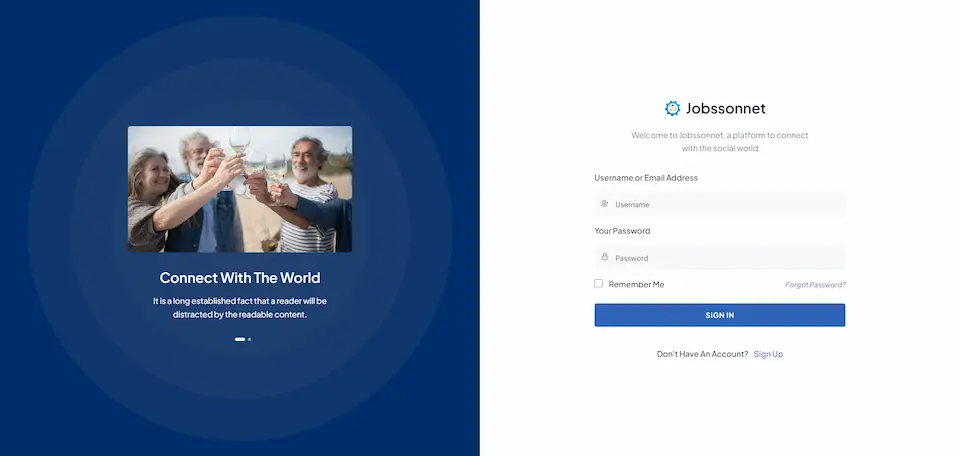The image size is (960, 456).
Task: Open the Forgot Password? link
Action: (816, 285)
